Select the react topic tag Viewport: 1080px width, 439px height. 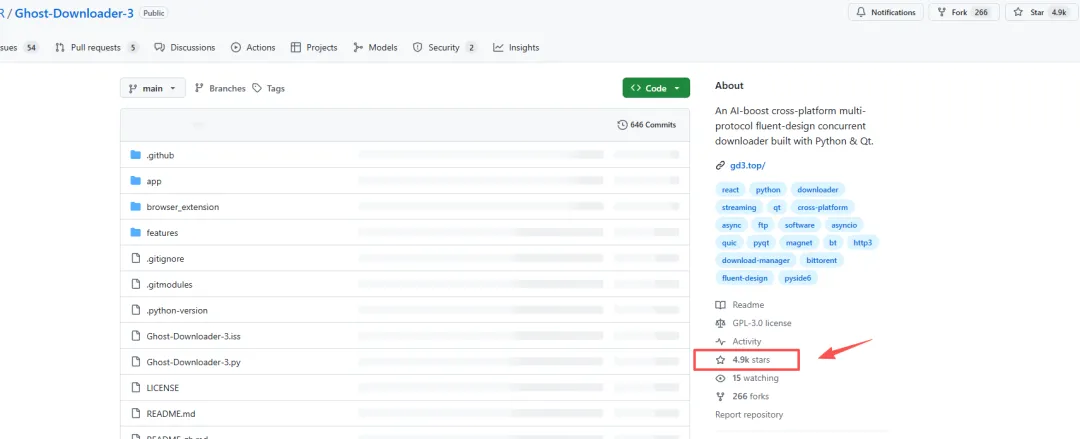[x=730, y=190]
